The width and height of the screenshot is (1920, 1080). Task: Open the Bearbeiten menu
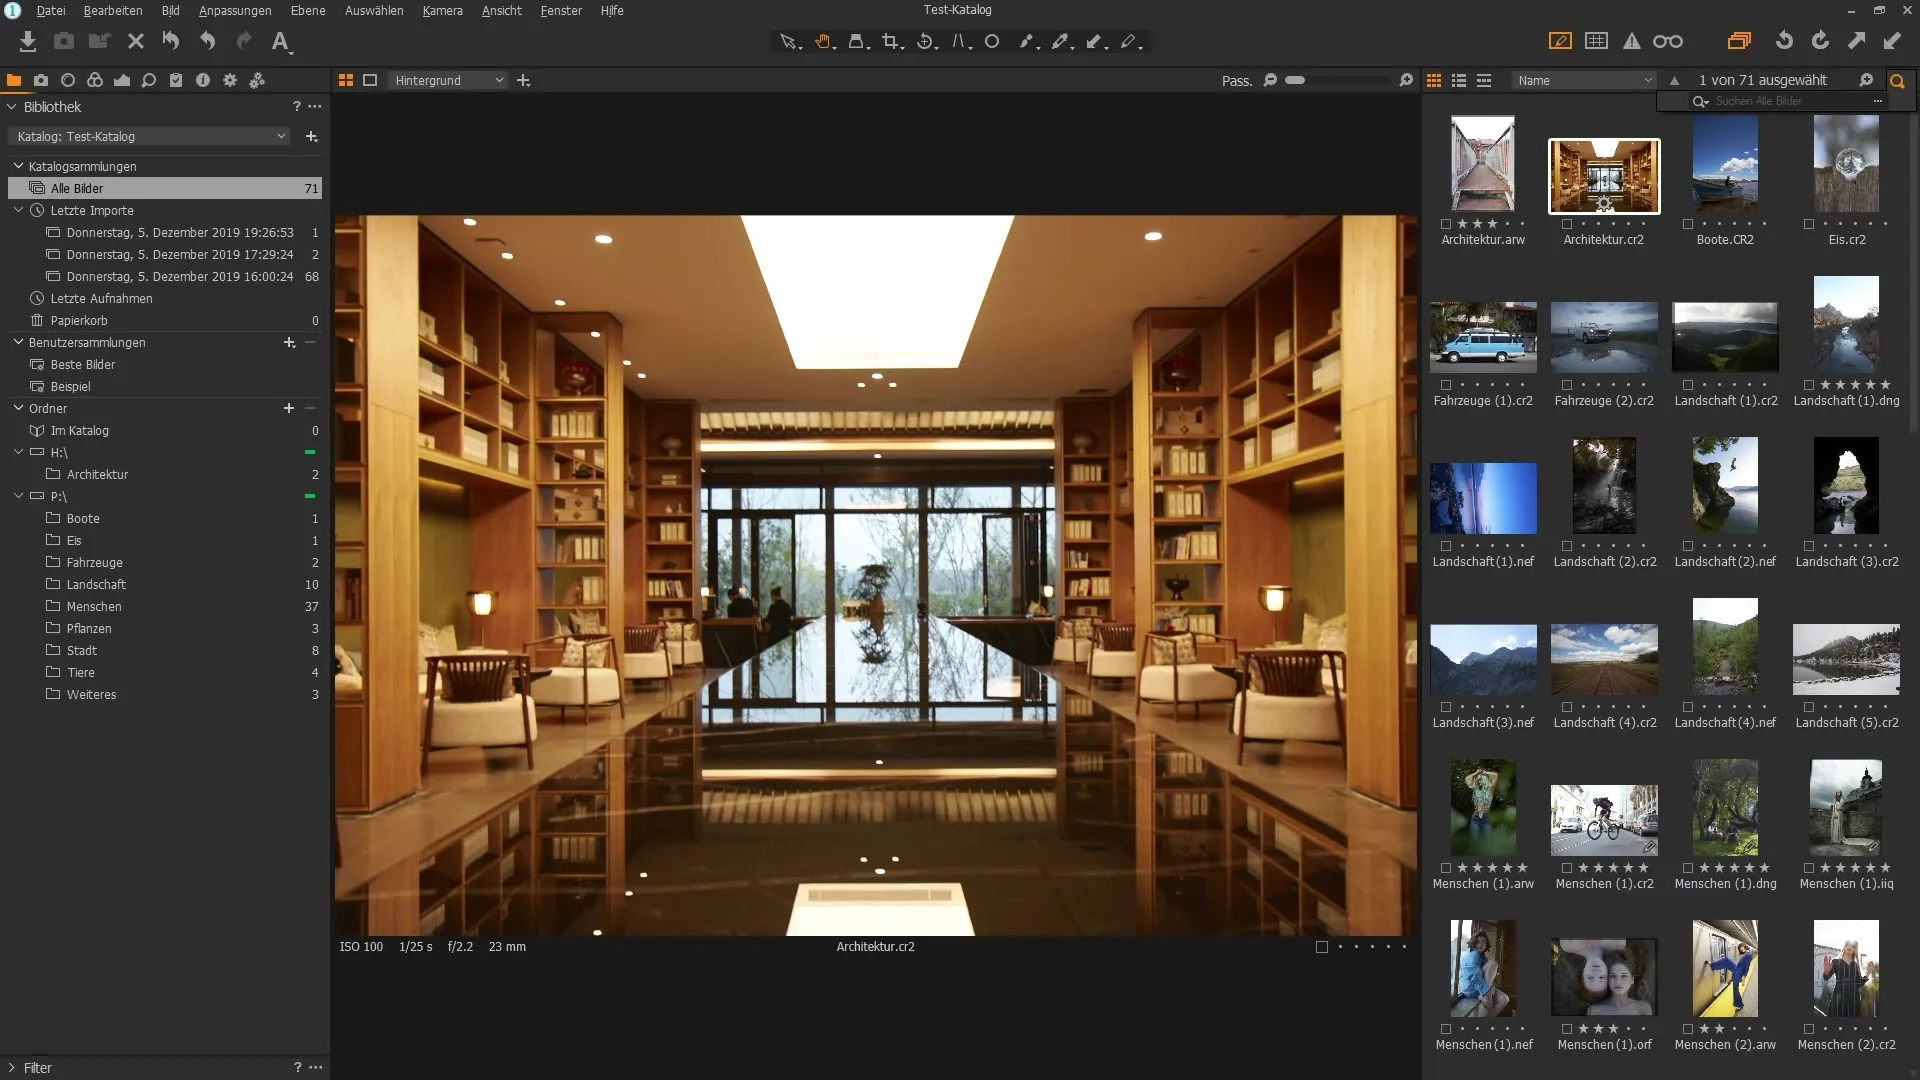tap(113, 10)
